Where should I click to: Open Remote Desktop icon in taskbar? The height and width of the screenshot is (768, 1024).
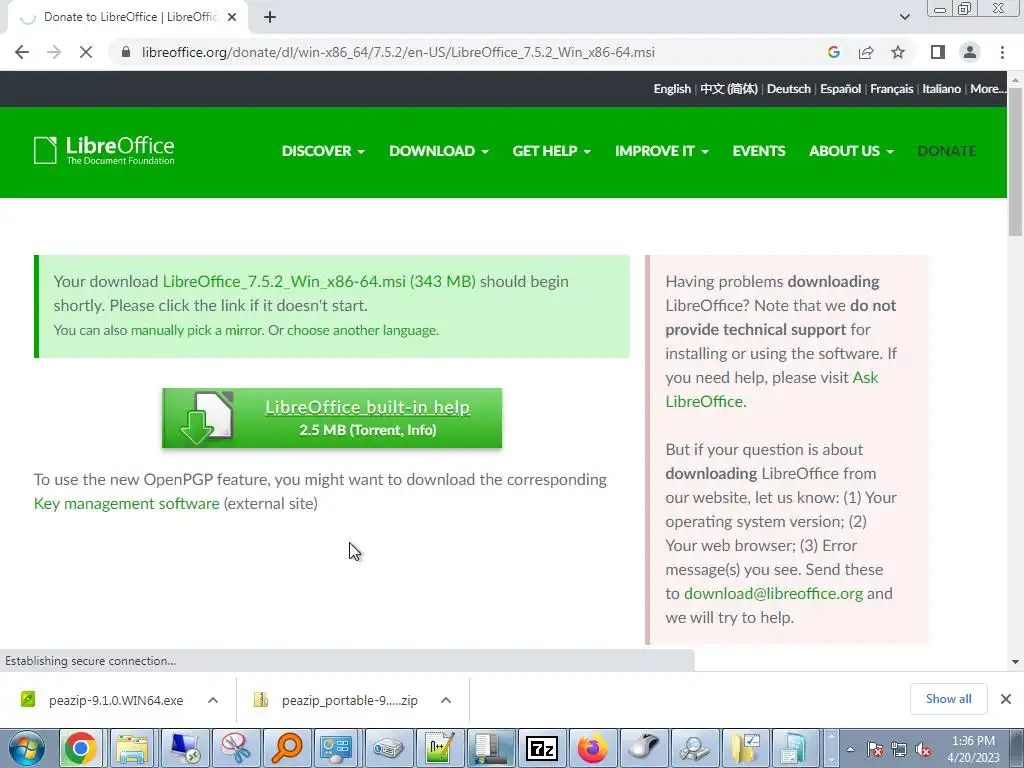(184, 748)
